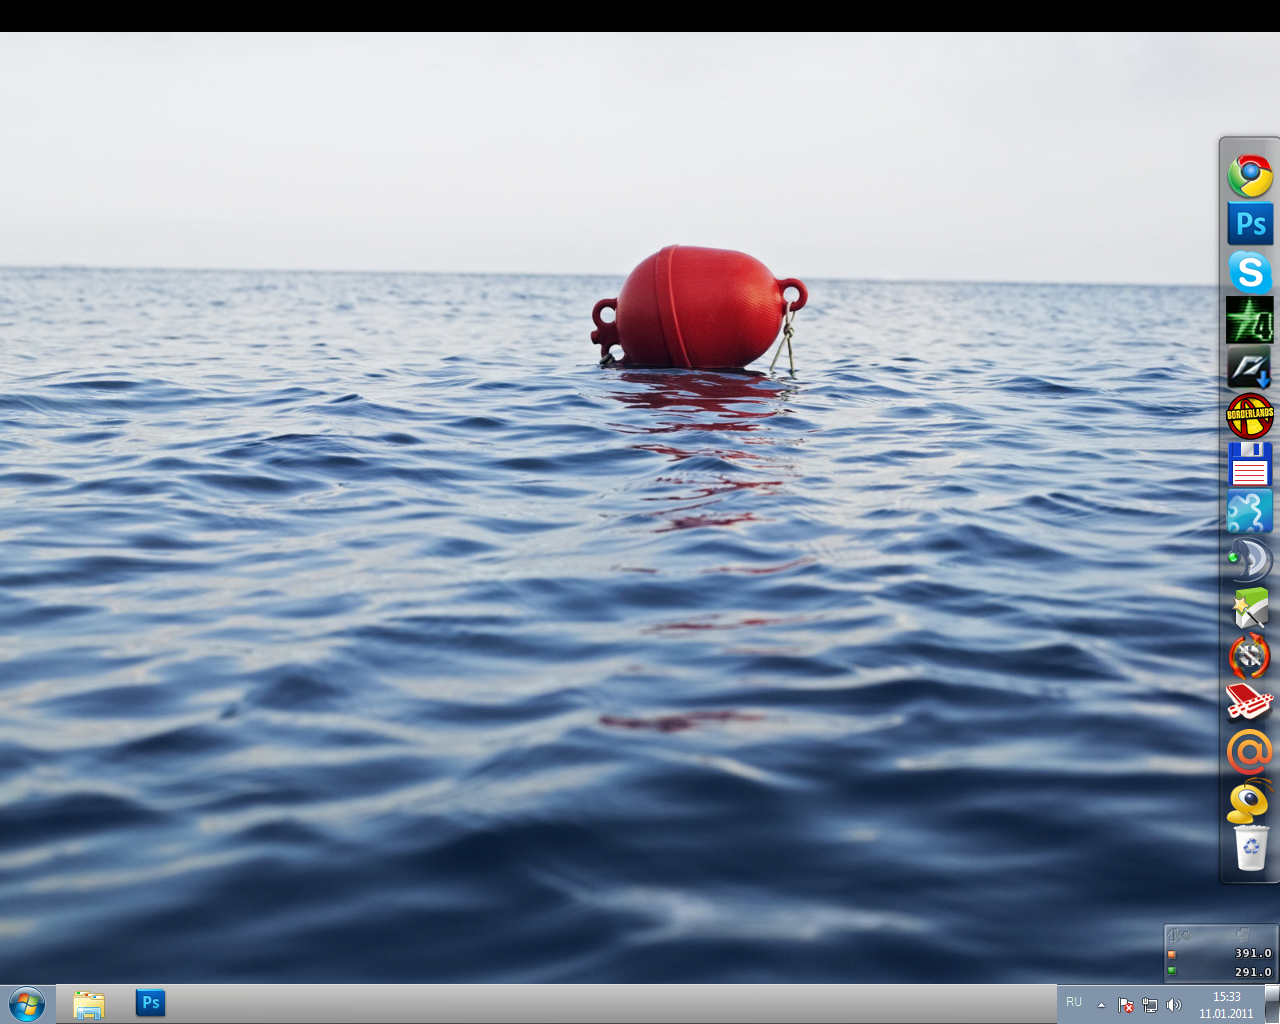This screenshot has height=1024, width=1280.
Task: Open the Need for Speed icon
Action: pos(1249,368)
